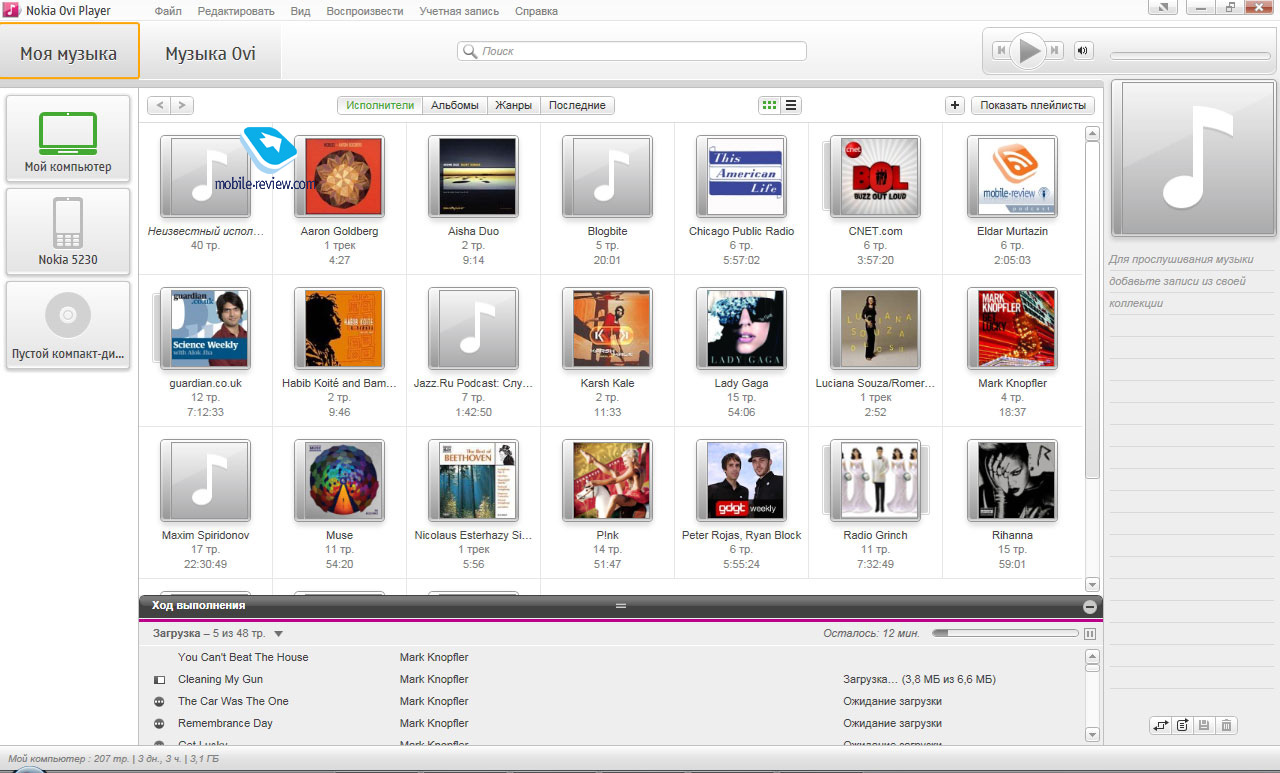This screenshot has width=1280, height=773.
Task: Open the Maxim Spiridonov thumbnail
Action: click(206, 481)
